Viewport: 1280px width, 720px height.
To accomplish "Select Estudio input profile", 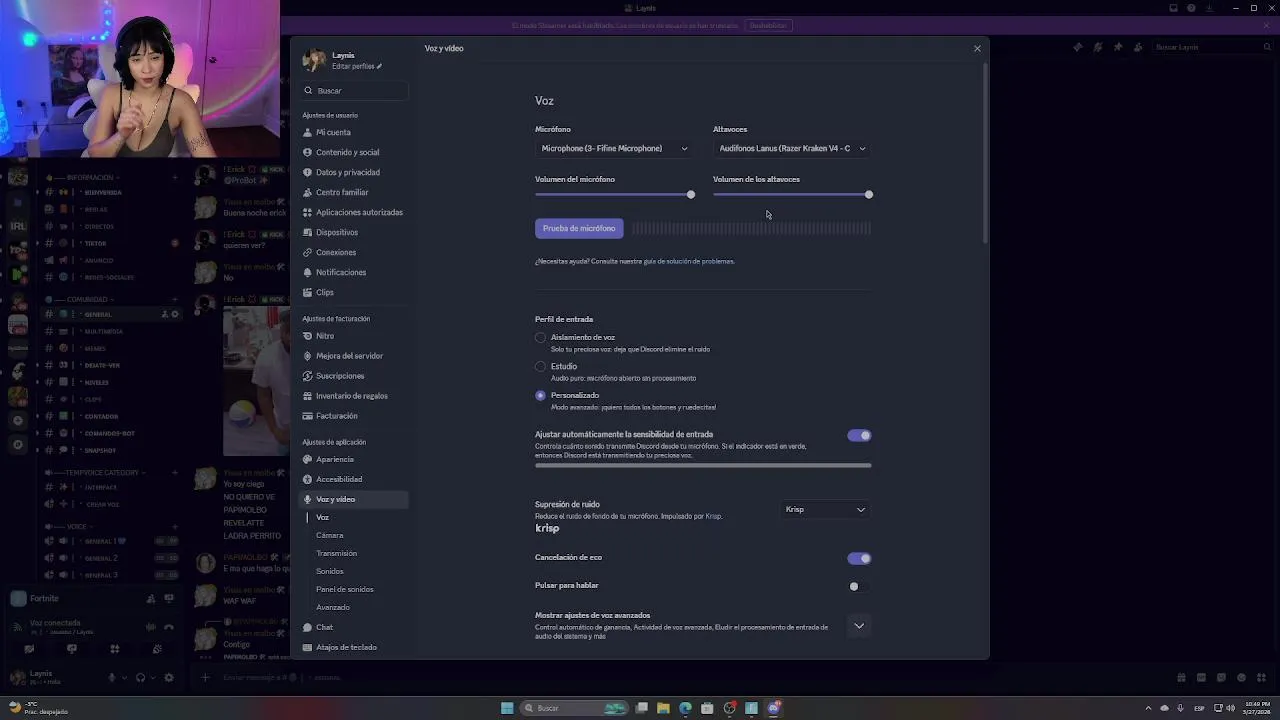I will (x=541, y=367).
